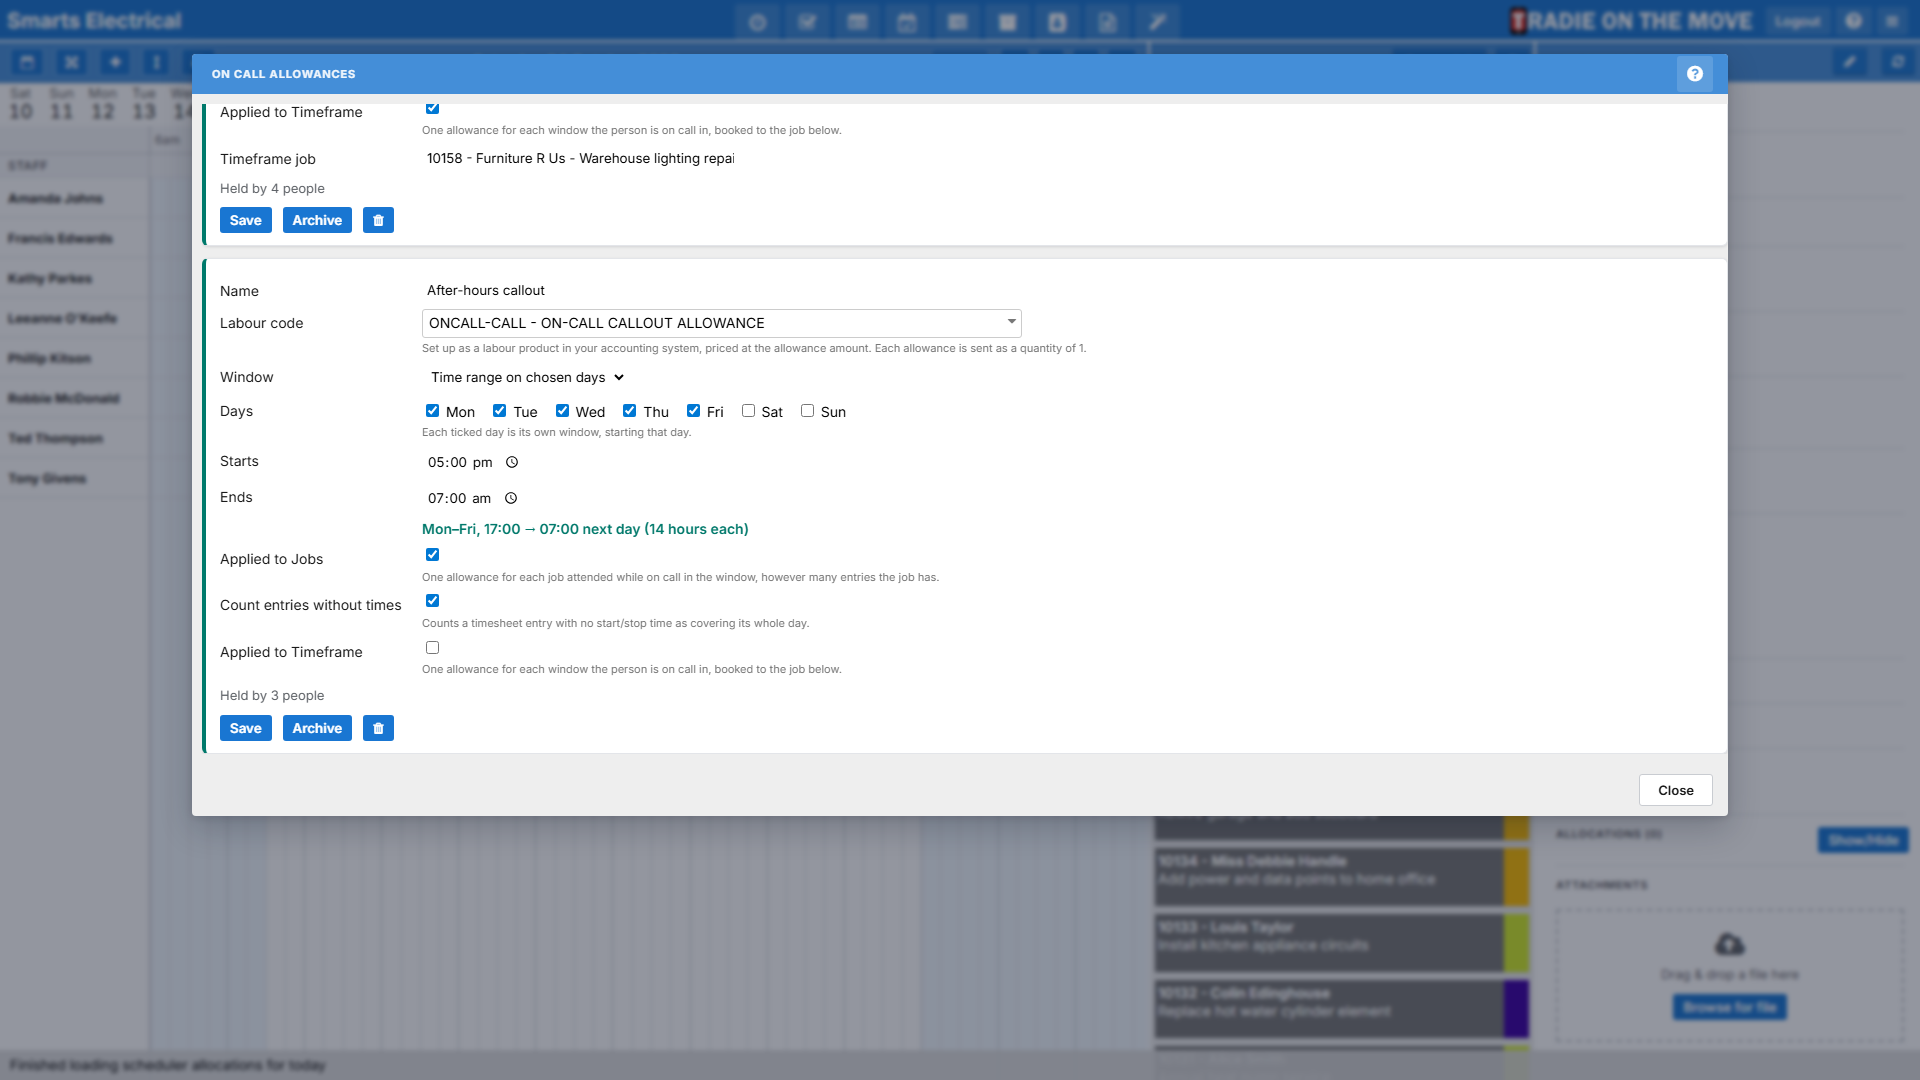The image size is (1920, 1080).
Task: Untick the Mon day checkbox
Action: tap(432, 411)
